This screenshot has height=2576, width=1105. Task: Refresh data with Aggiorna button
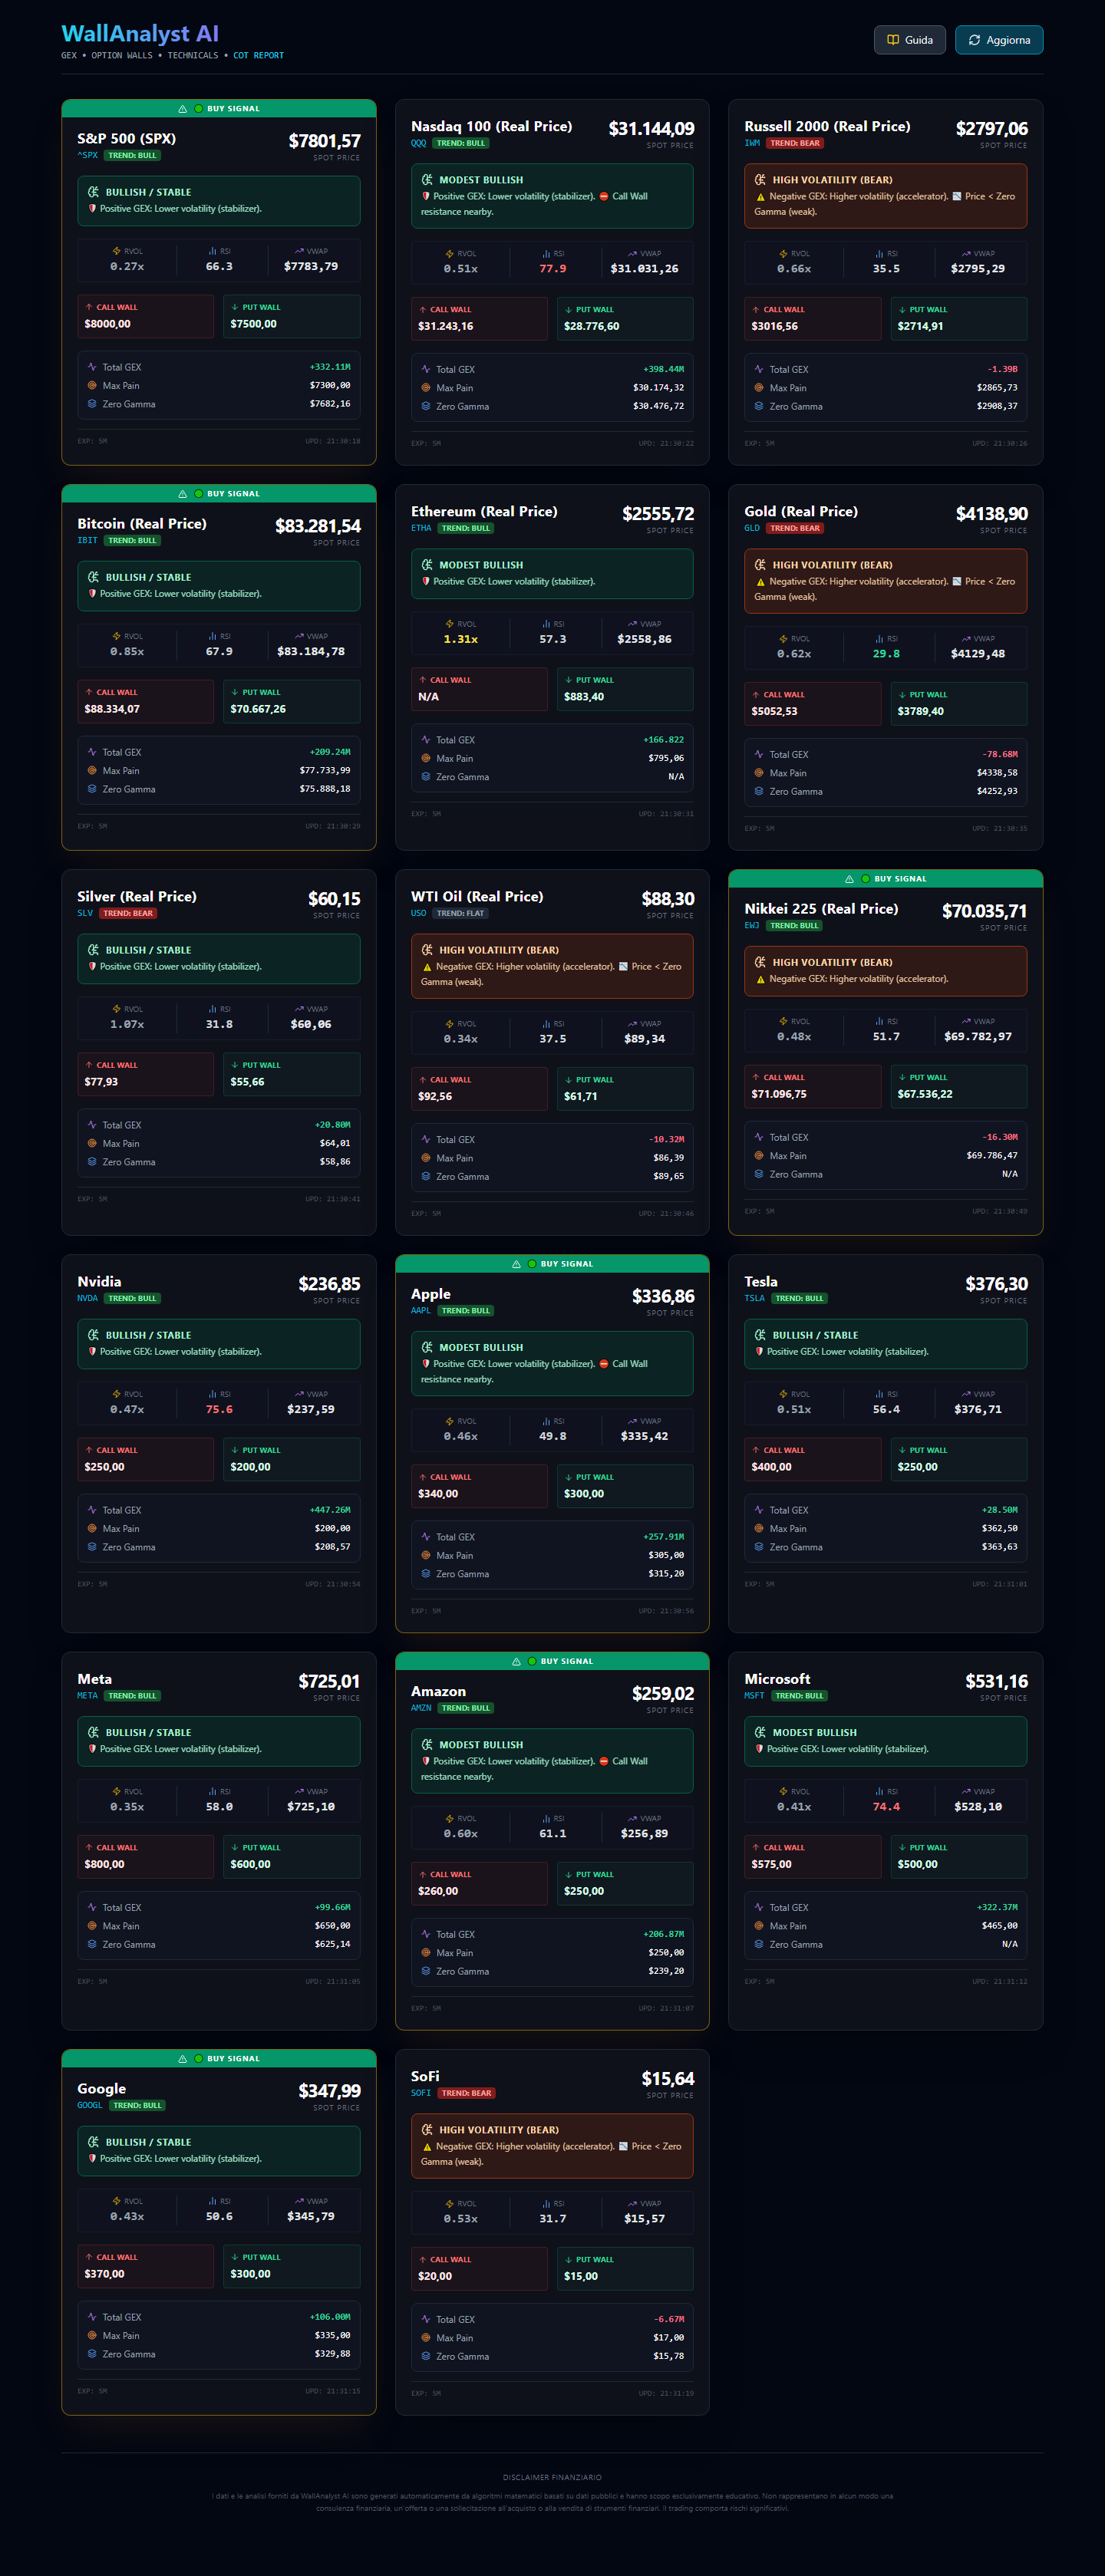coord(998,40)
